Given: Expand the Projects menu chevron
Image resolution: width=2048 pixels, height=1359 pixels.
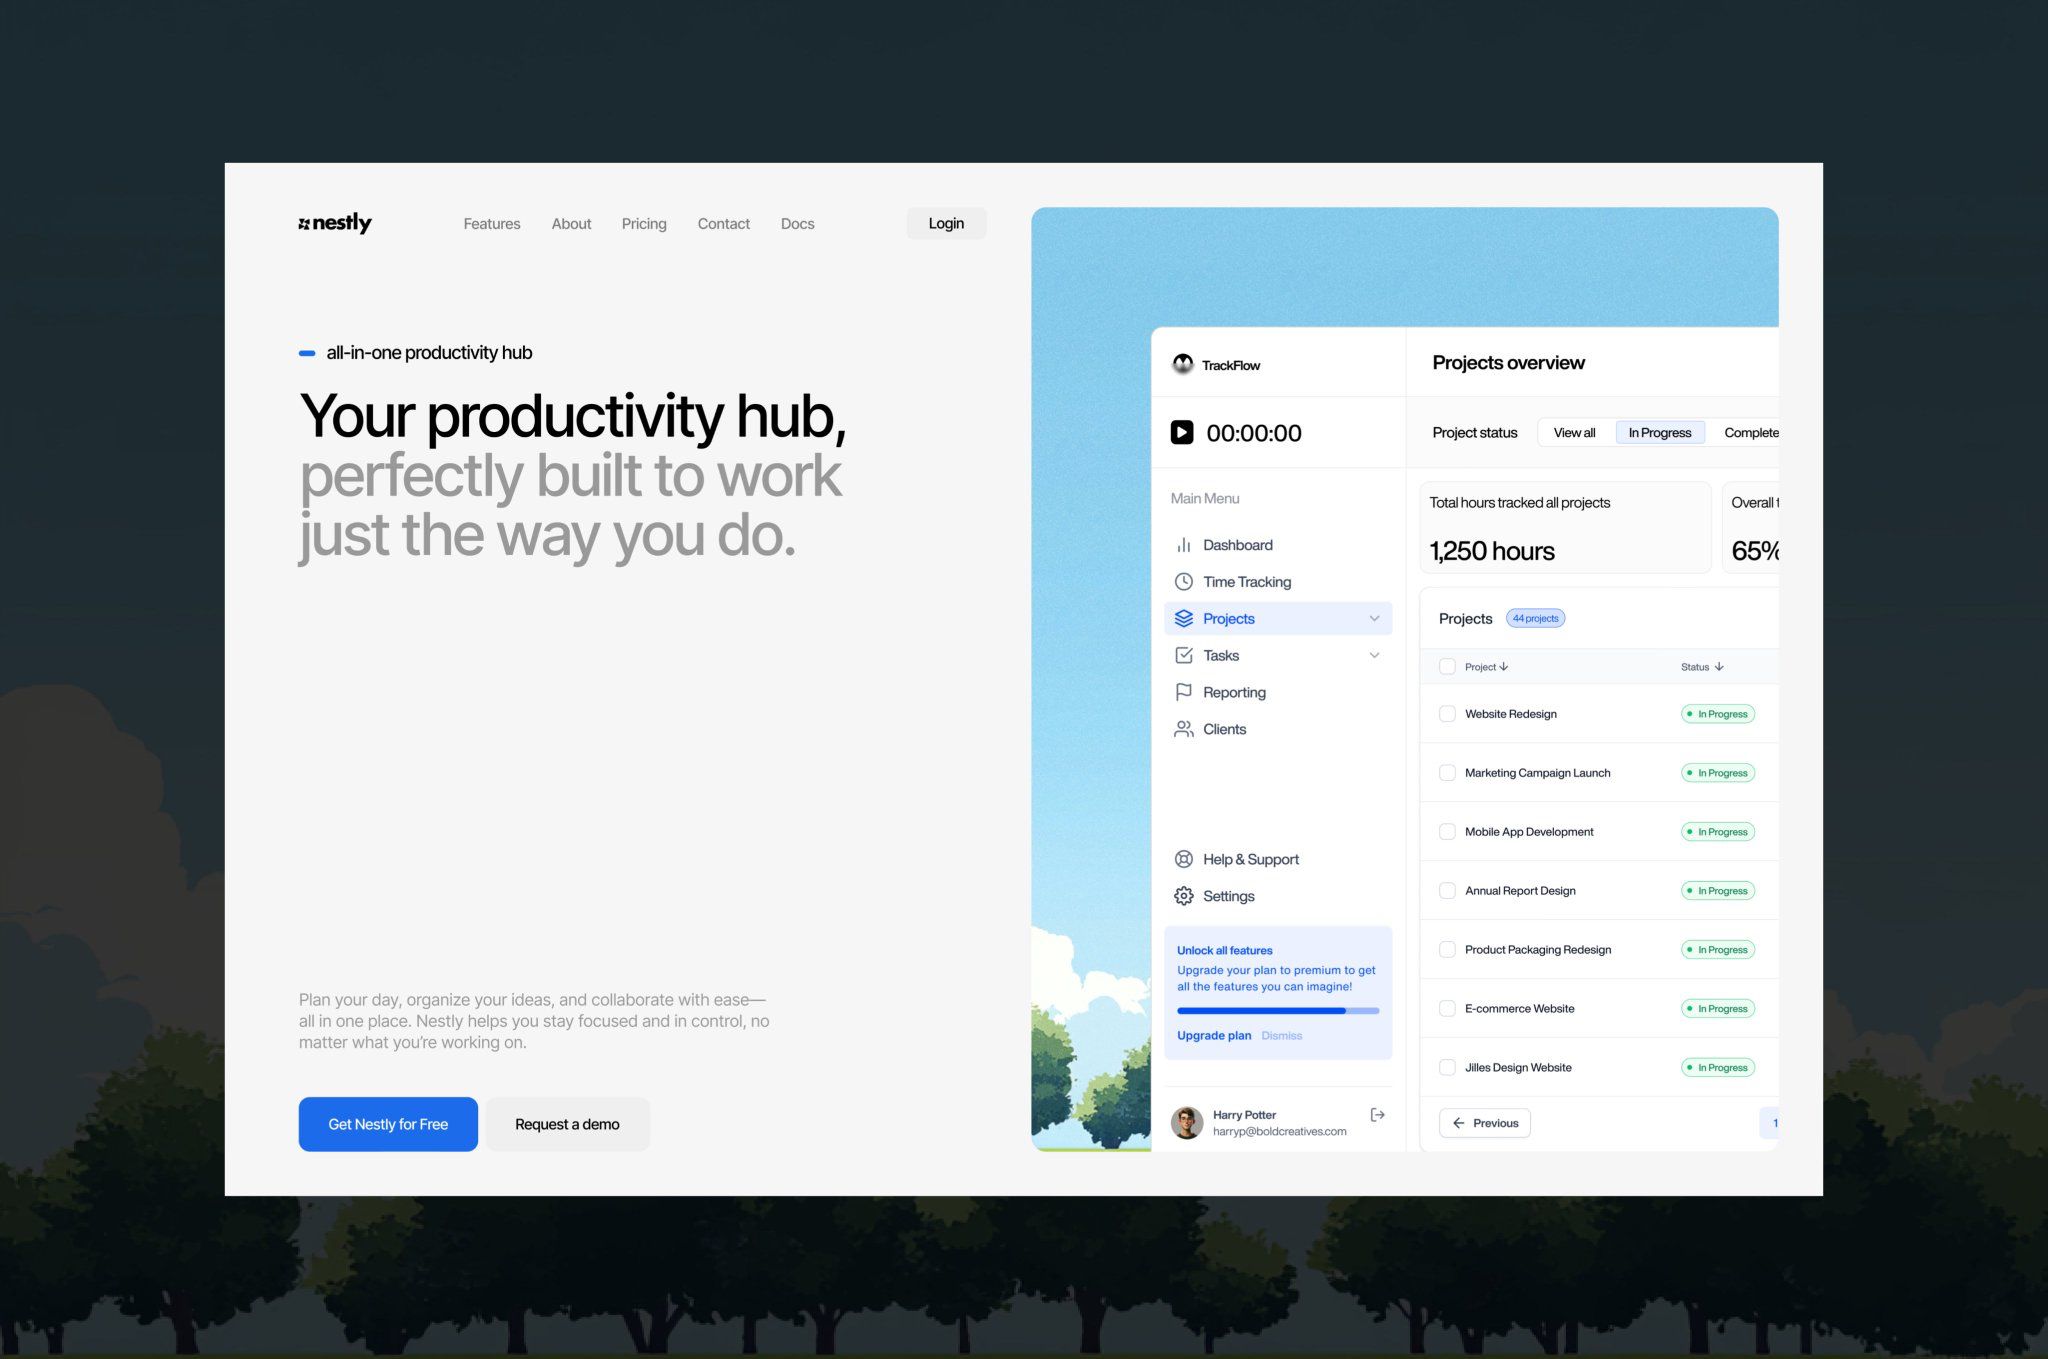Looking at the screenshot, I should (x=1374, y=619).
